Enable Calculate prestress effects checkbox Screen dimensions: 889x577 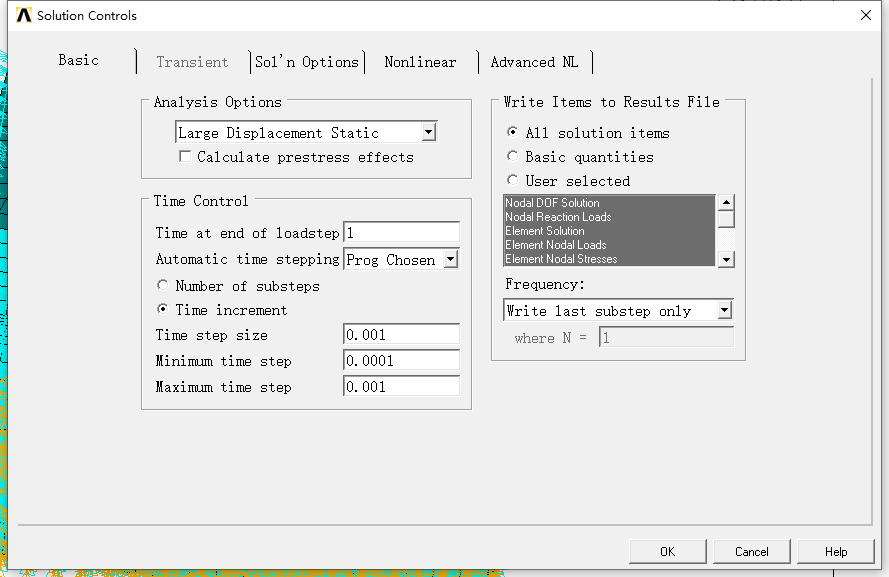[185, 156]
